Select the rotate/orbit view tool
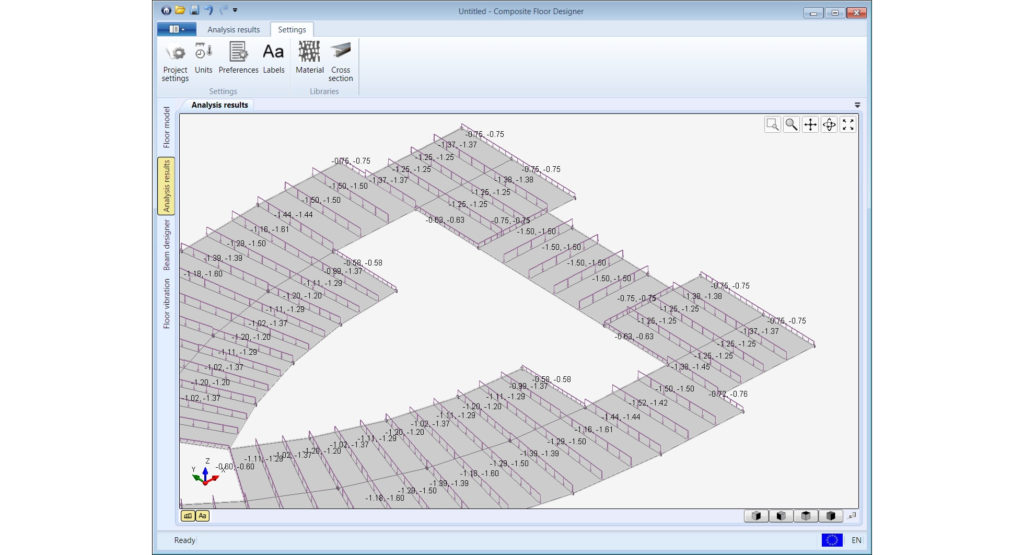 tap(829, 125)
